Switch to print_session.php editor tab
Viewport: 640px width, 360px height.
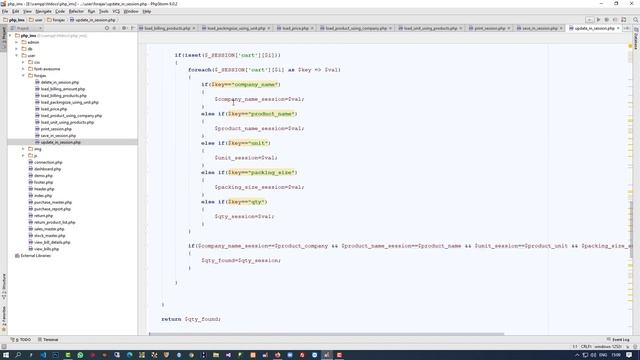click(x=489, y=28)
